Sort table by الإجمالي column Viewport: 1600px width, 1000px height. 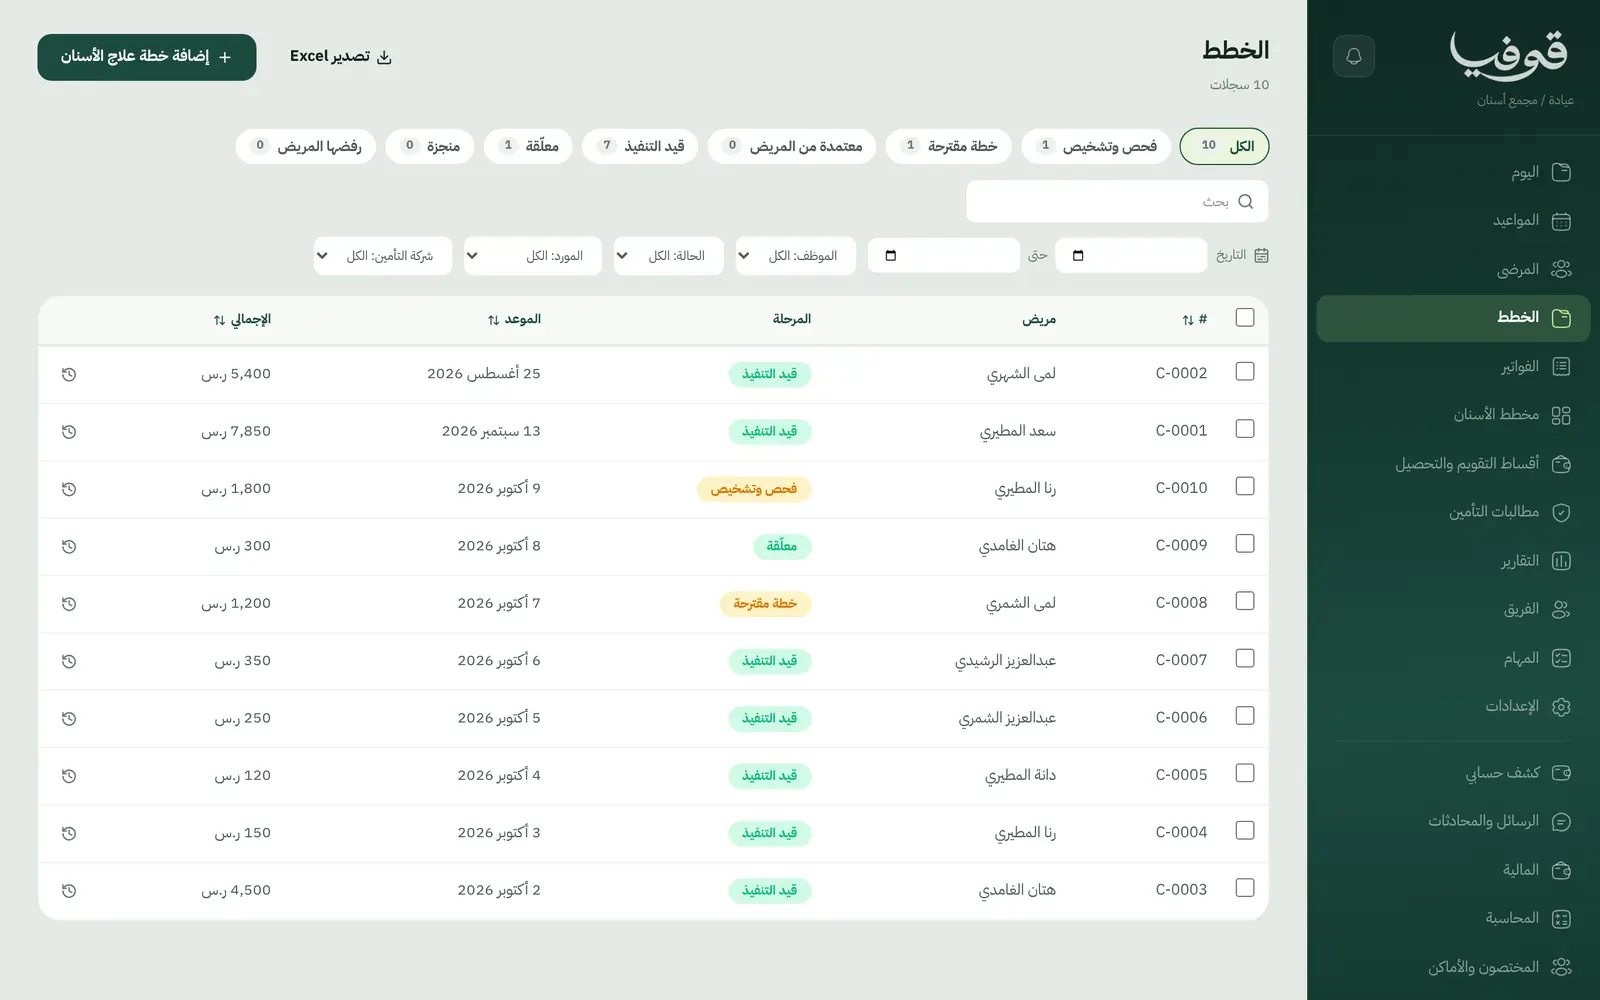pyautogui.click(x=242, y=319)
